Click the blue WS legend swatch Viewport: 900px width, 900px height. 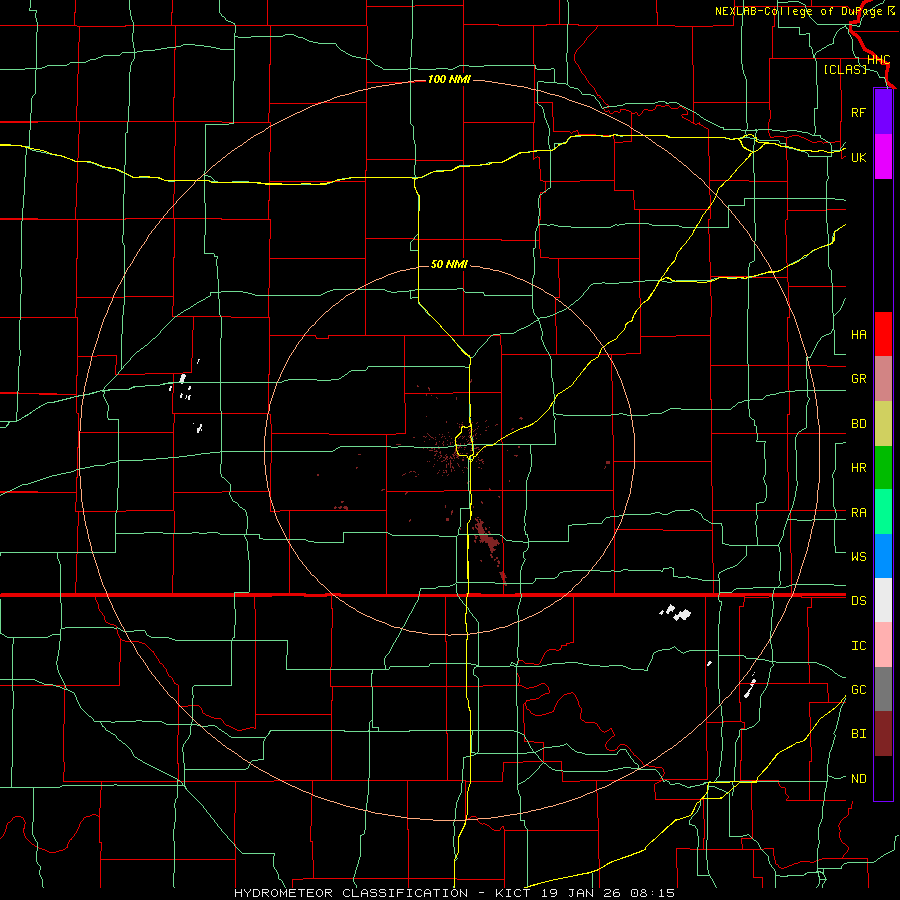point(883,556)
